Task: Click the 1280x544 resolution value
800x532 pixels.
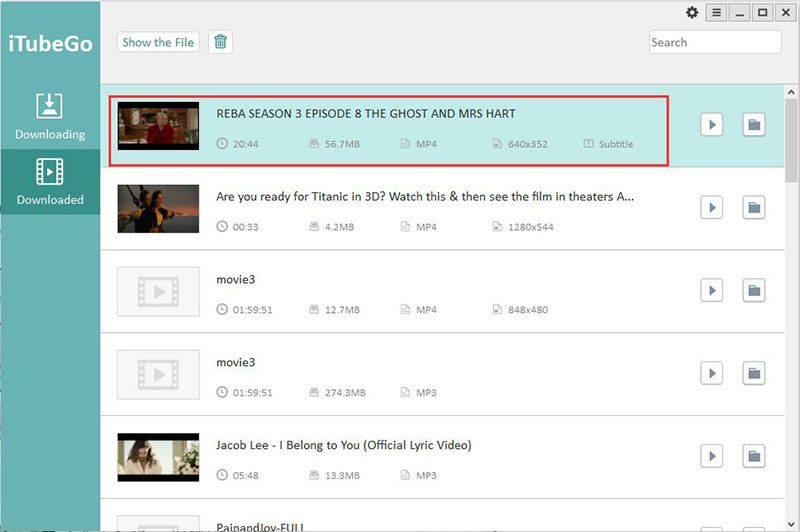Action: [x=531, y=227]
